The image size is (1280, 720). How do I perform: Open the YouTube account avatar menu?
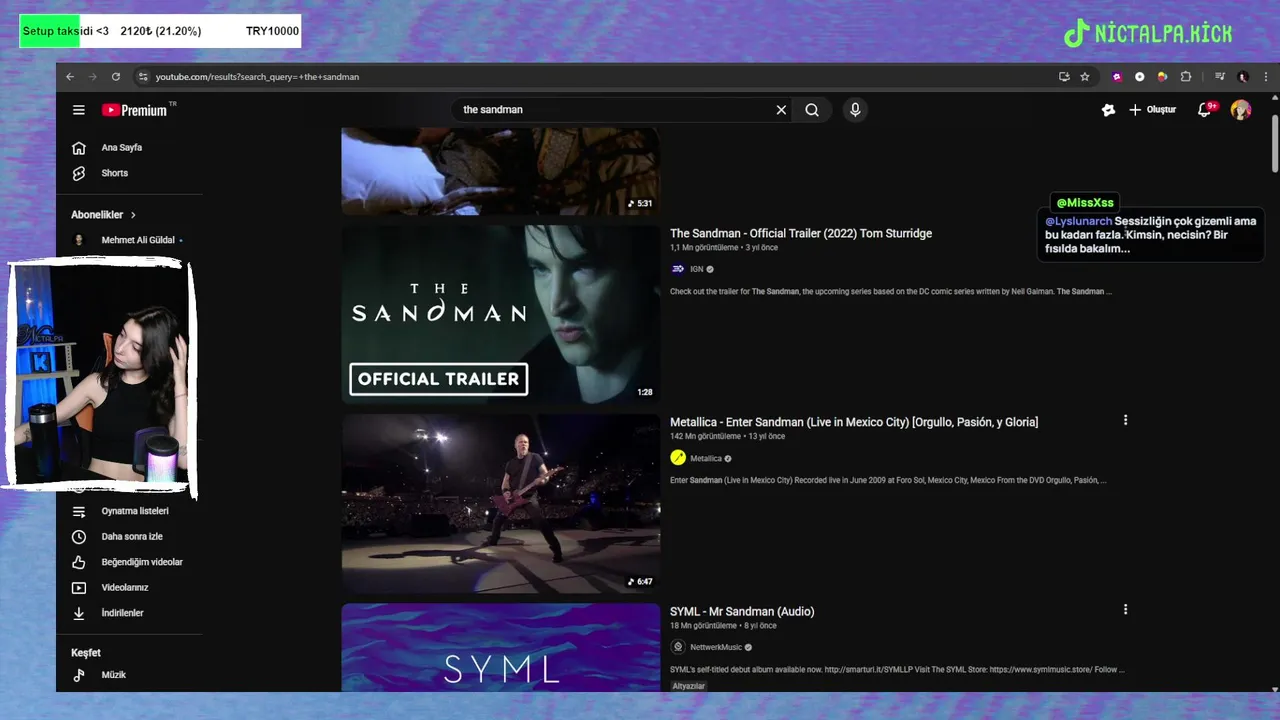(1241, 110)
